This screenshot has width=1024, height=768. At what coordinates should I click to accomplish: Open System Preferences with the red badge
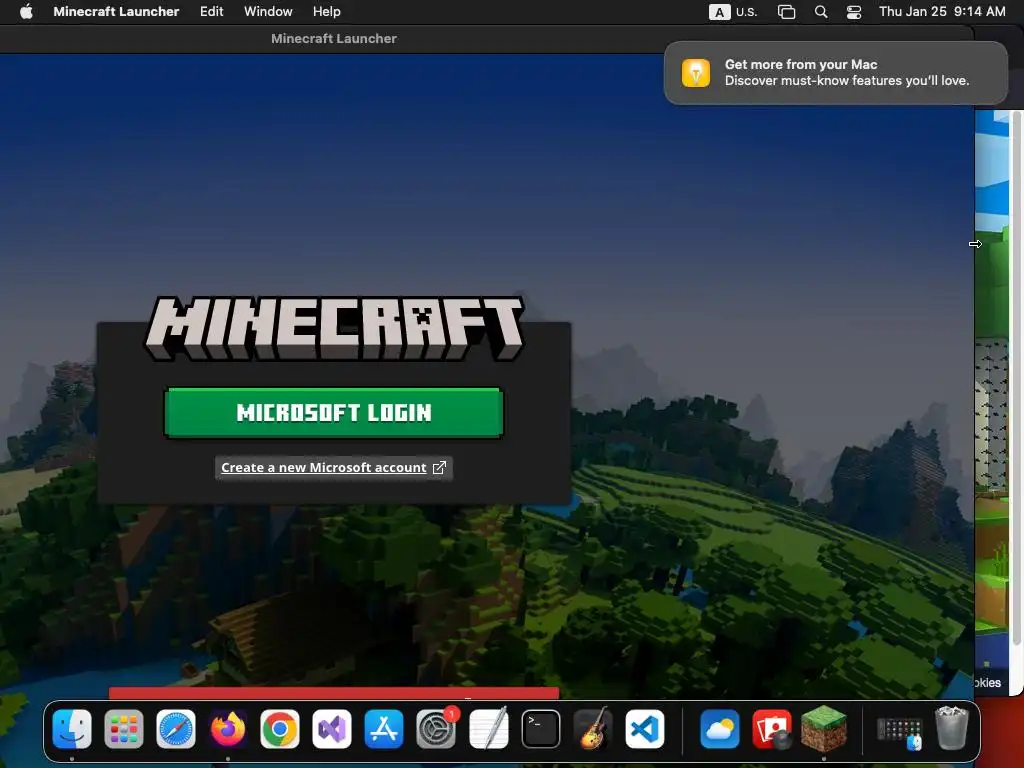coord(436,728)
